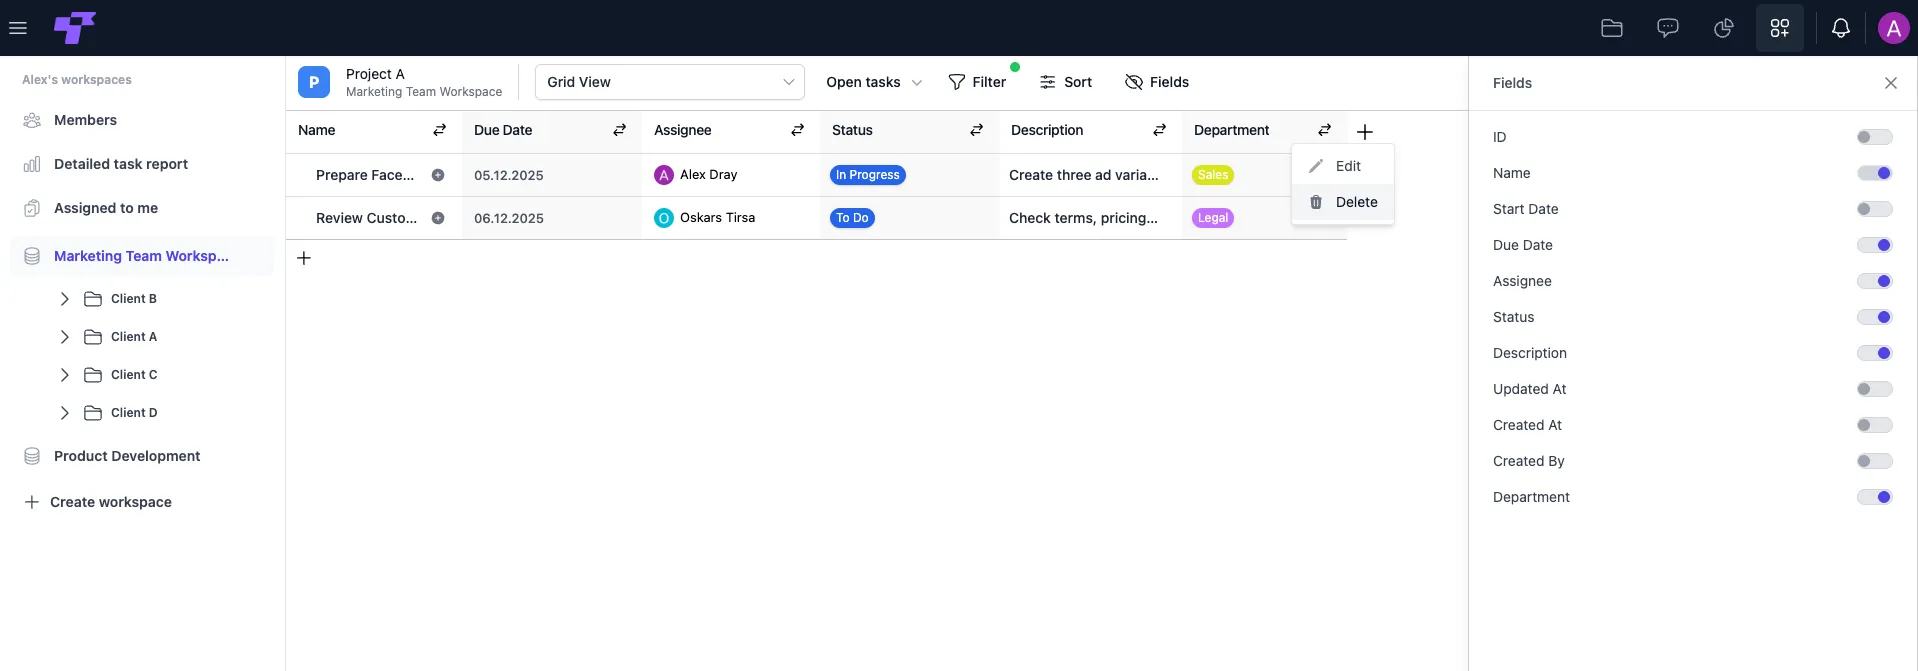Viewport: 1918px width, 671px height.
Task: Click swap icon in Due Date column header
Action: (x=619, y=130)
